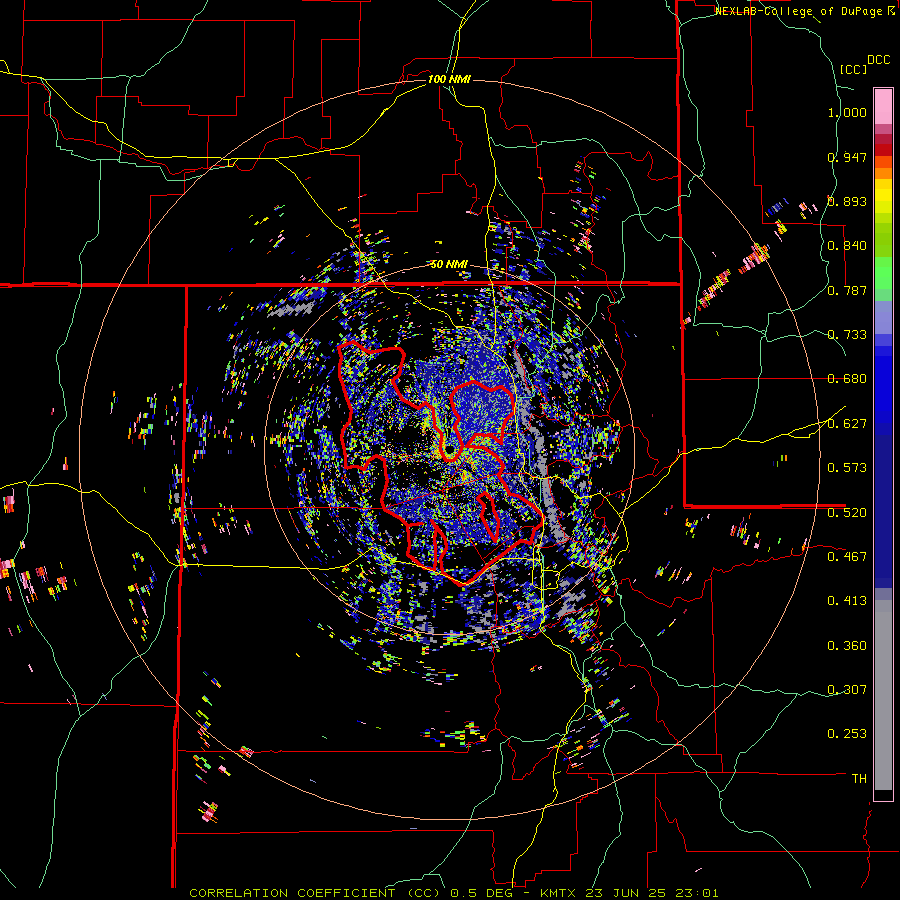Viewport: 900px width, 900px height.
Task: Pick the bright green segment of the color bar
Action: click(883, 273)
